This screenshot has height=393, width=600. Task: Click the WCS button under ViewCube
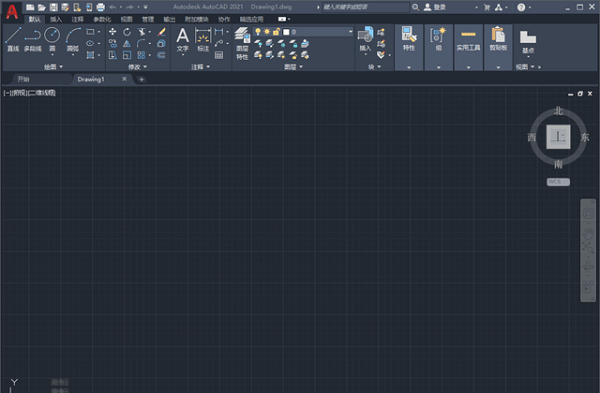558,182
